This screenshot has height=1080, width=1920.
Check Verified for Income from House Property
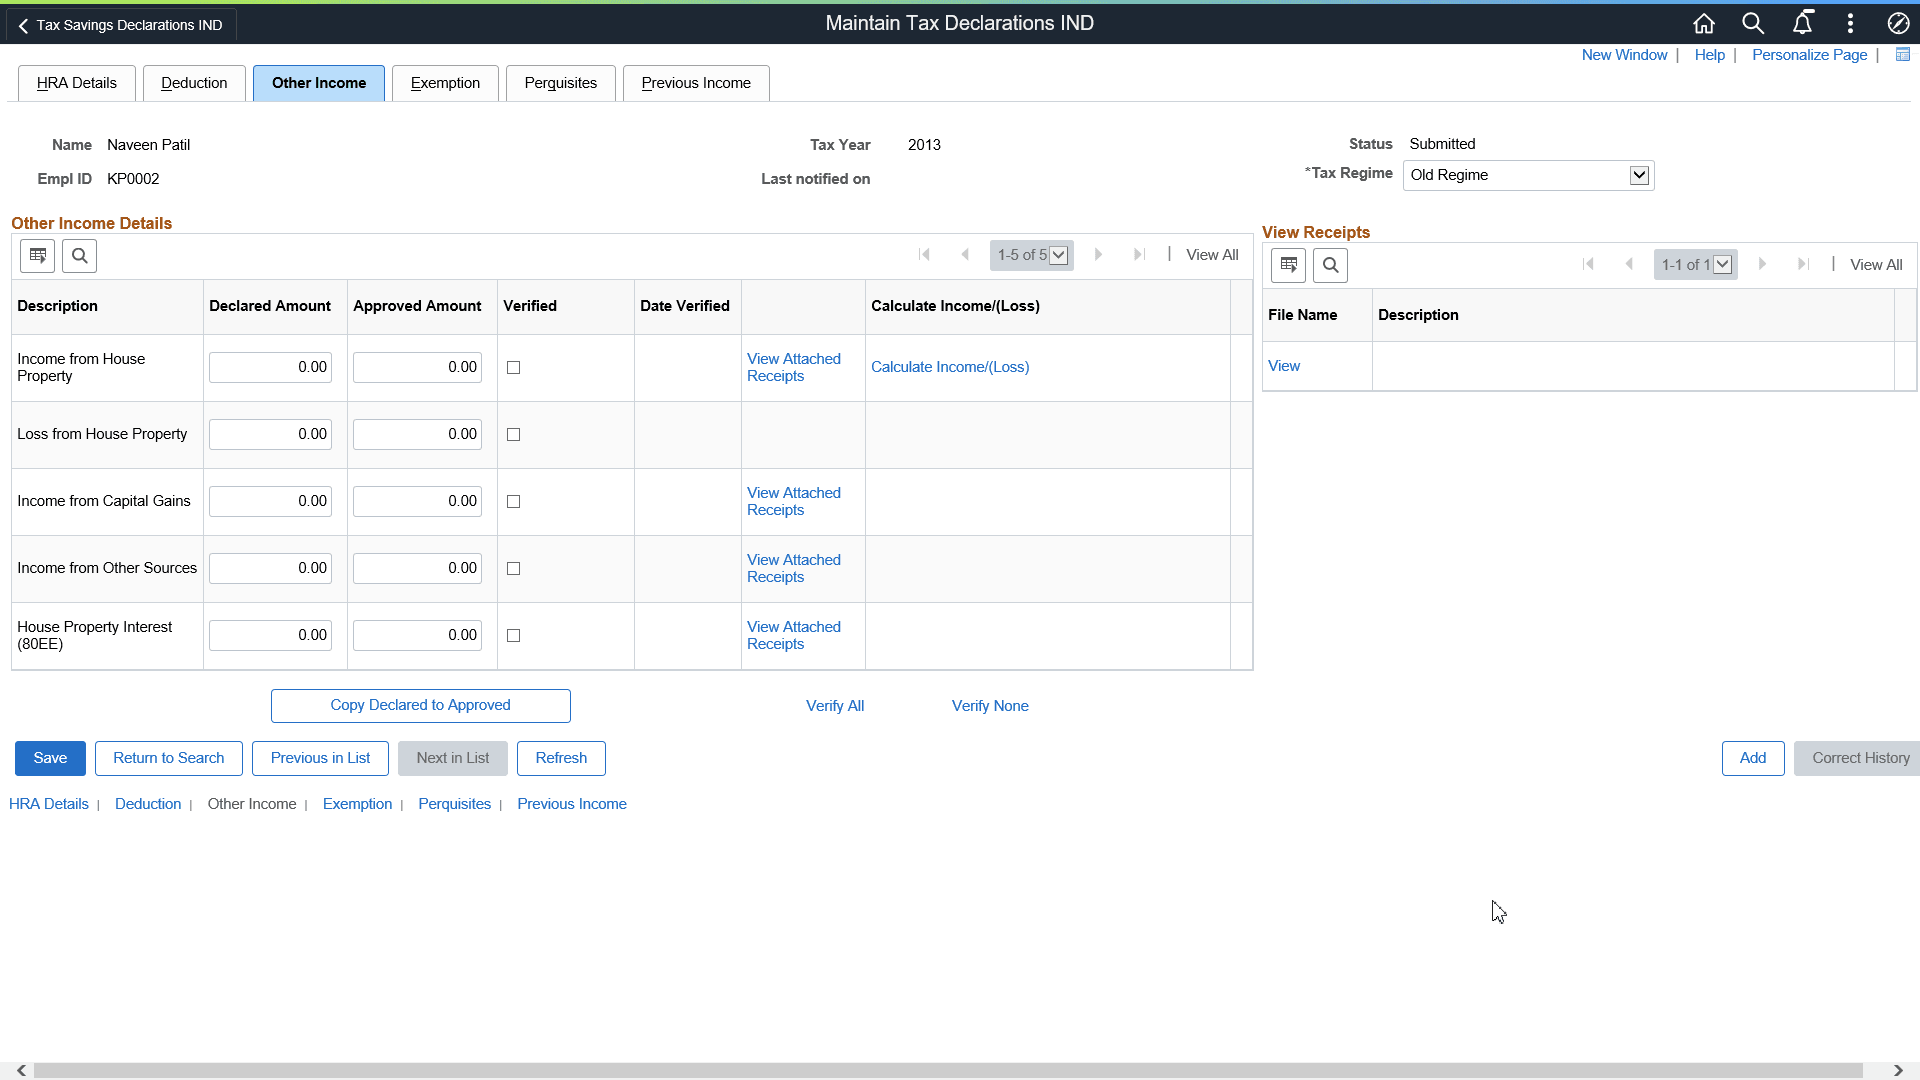coord(513,367)
